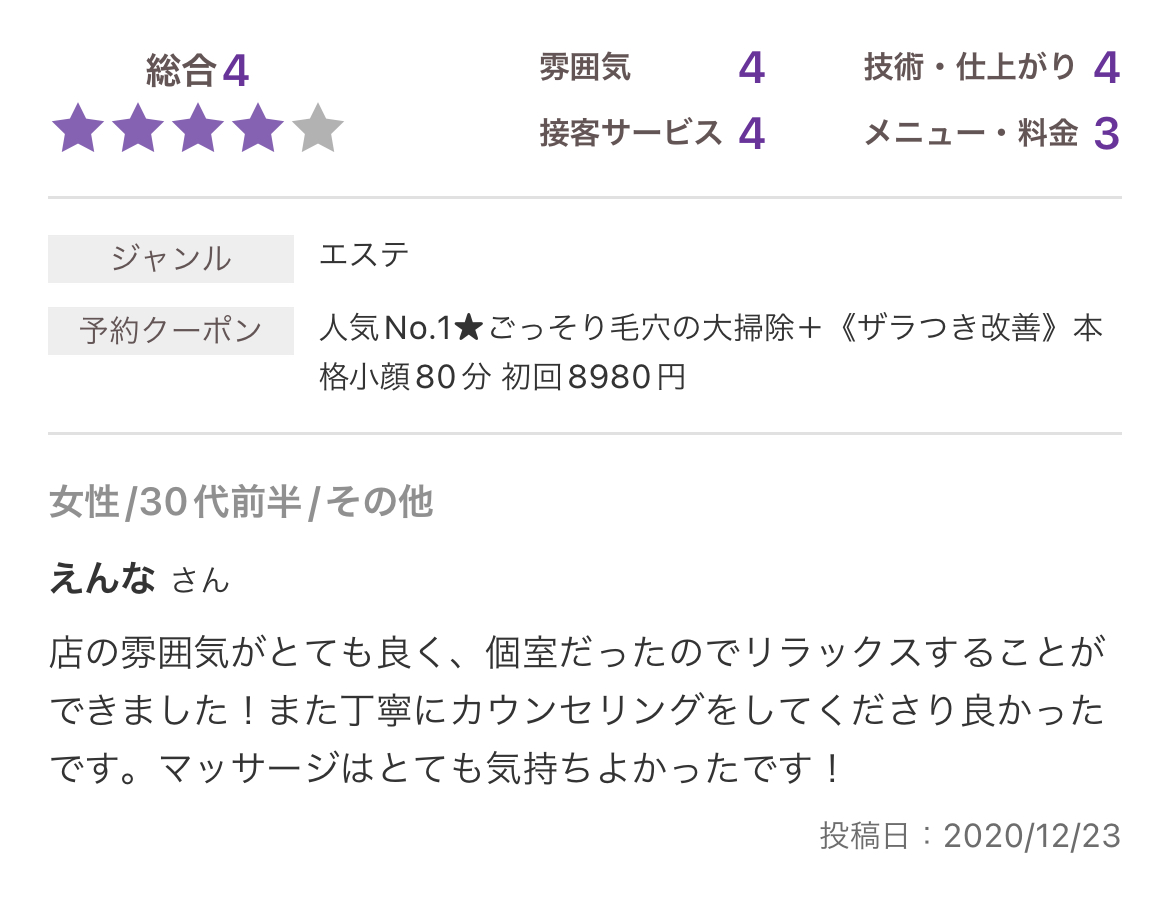Click the second purple rating star
This screenshot has width=1170, height=899.
[x=138, y=128]
